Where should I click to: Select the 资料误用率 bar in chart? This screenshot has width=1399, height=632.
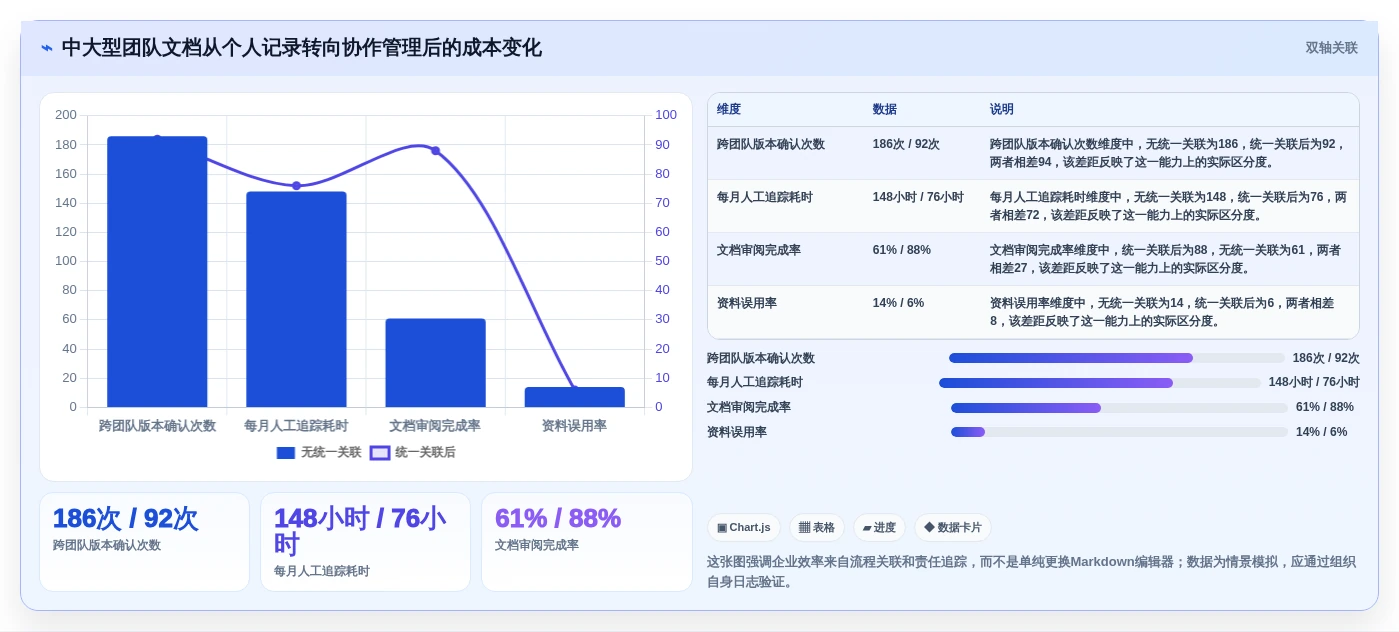click(574, 397)
